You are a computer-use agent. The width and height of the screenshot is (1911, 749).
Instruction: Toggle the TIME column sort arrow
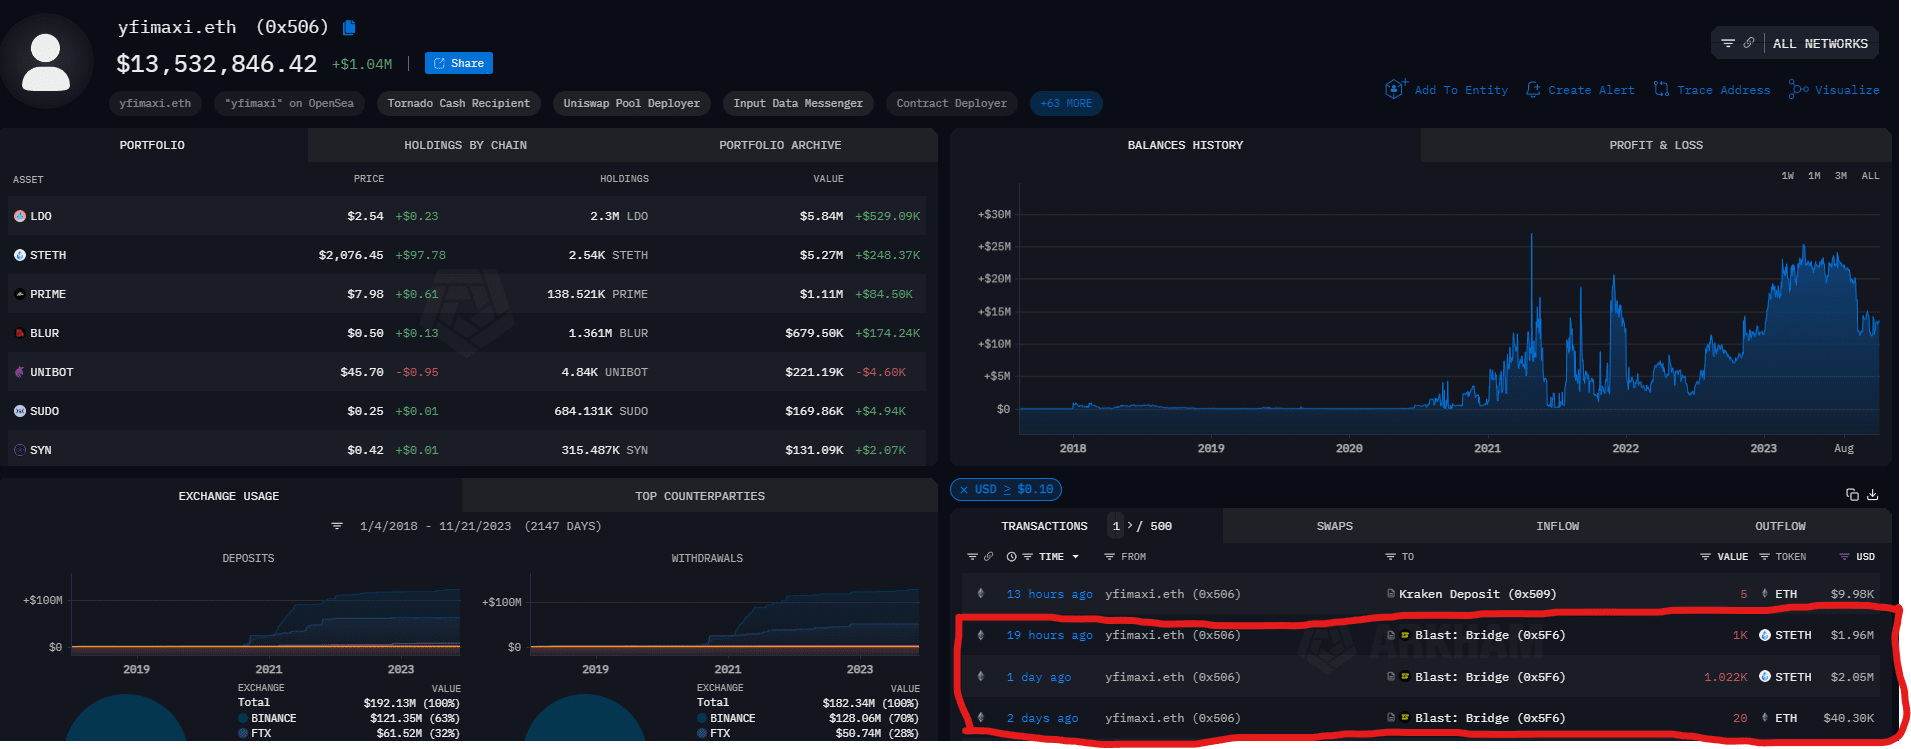[1076, 557]
